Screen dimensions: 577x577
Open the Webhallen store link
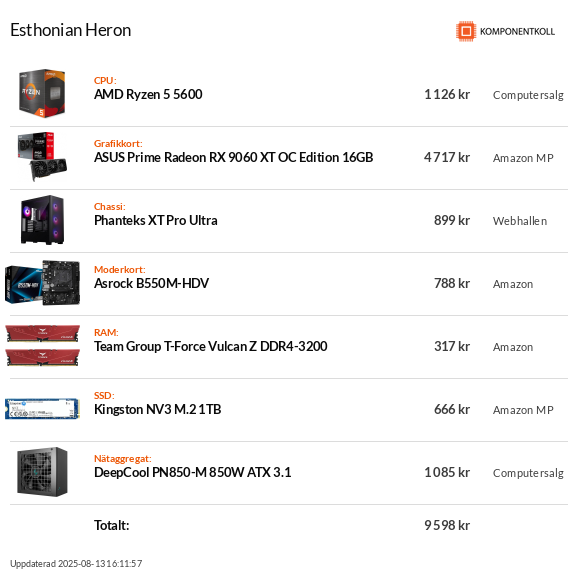click(520, 221)
